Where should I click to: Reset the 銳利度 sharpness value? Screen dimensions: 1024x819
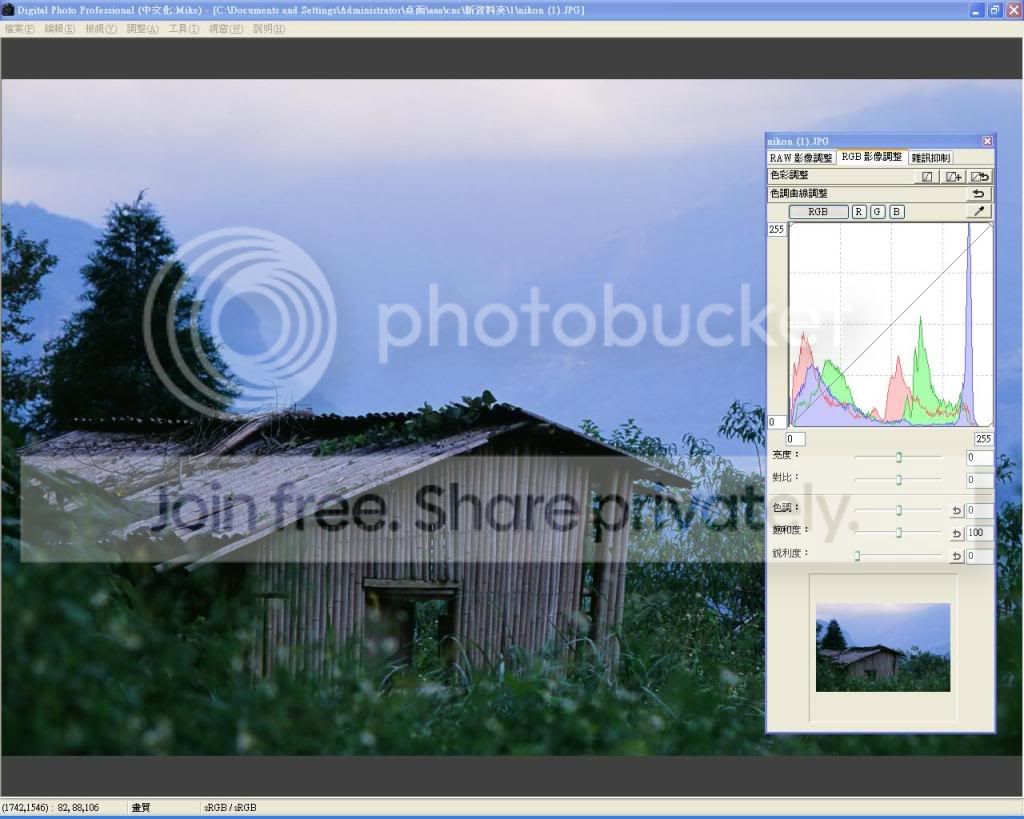[x=956, y=556]
